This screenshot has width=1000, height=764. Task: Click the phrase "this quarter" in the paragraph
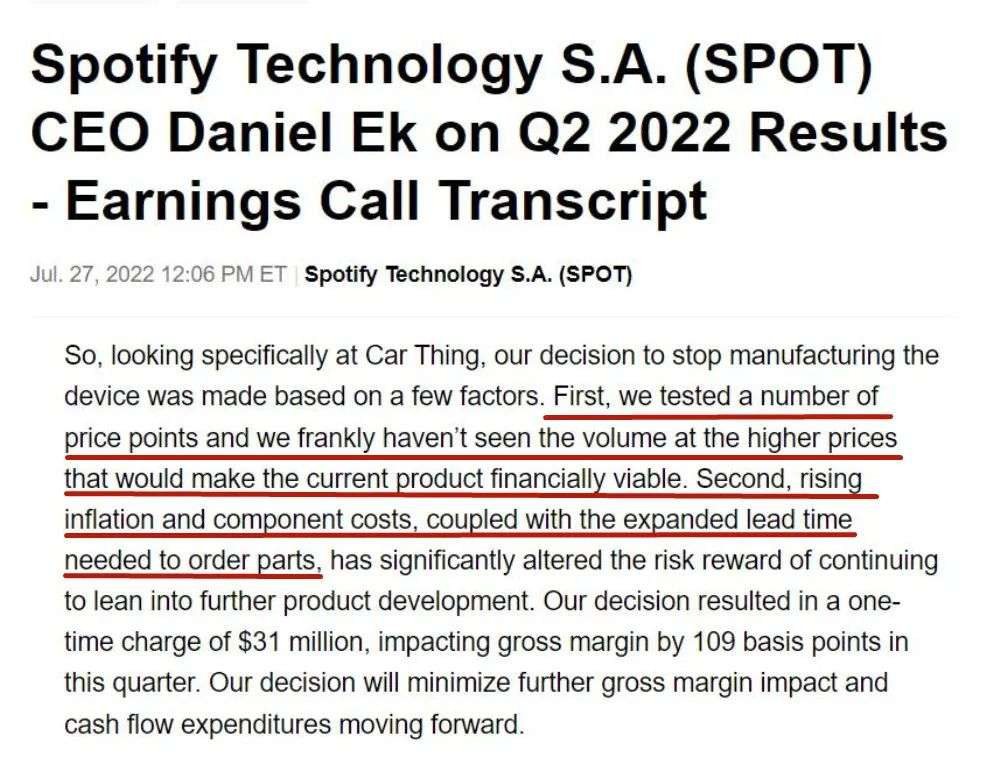point(119,684)
